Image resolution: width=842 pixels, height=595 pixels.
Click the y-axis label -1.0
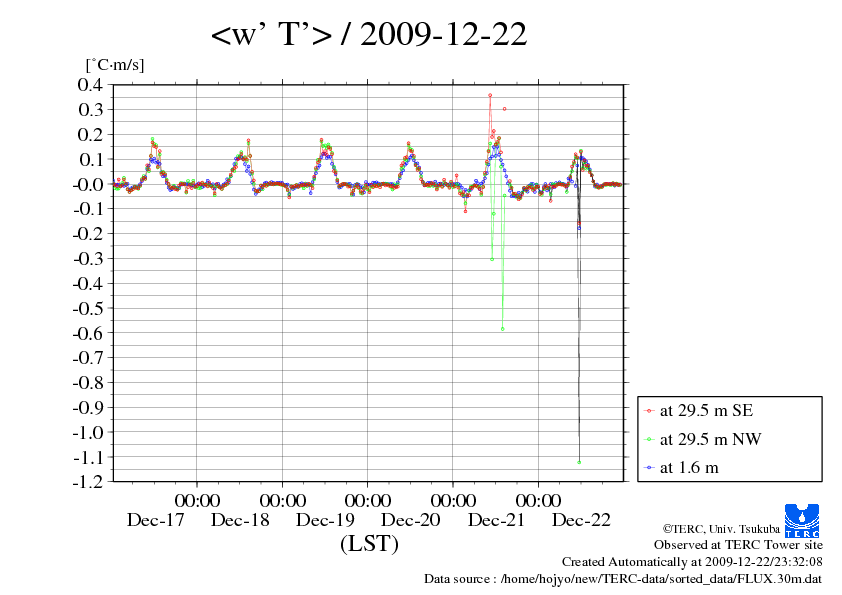click(88, 432)
